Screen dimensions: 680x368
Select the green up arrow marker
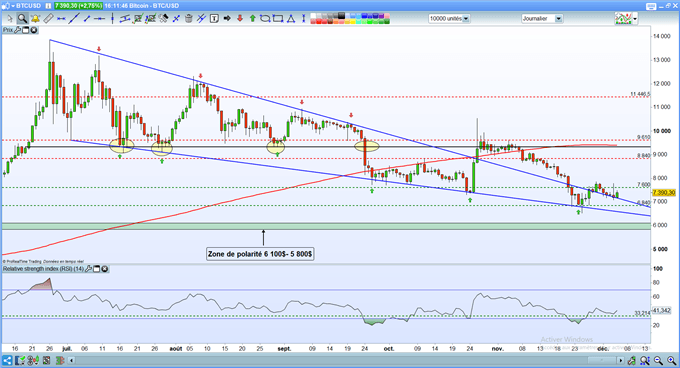point(252,19)
